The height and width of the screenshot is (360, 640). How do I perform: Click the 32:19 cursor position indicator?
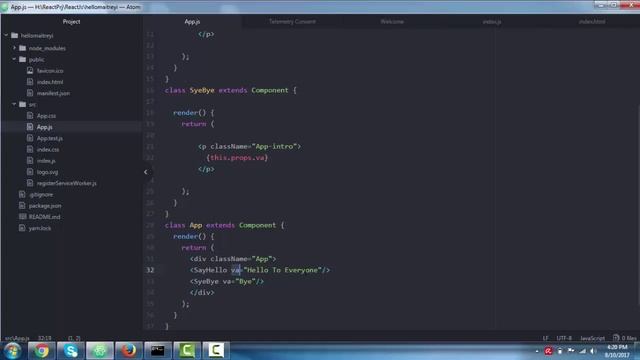(44, 338)
